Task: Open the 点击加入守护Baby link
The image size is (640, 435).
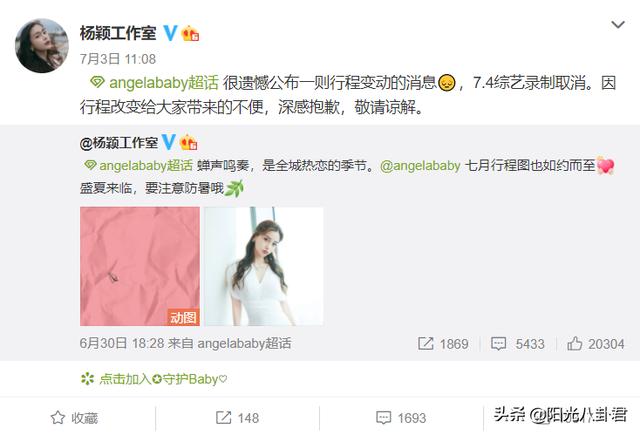Action: pyautogui.click(x=154, y=379)
